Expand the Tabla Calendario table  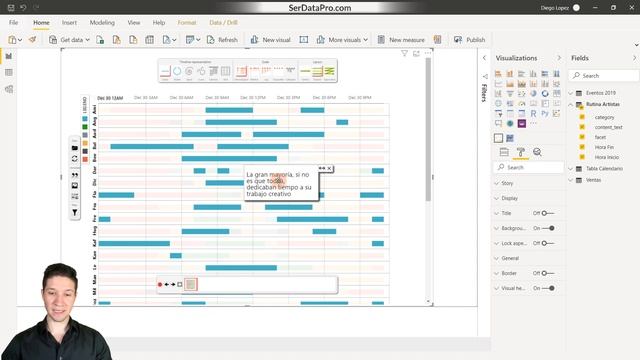(x=571, y=169)
